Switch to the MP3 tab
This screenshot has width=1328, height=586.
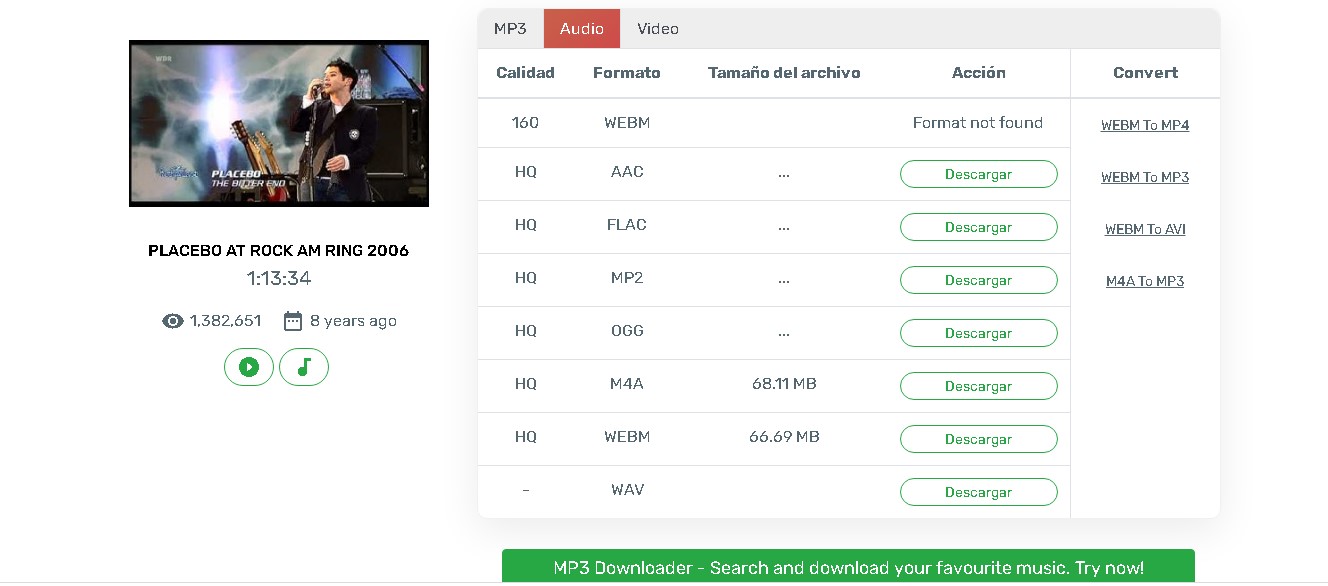click(x=509, y=28)
